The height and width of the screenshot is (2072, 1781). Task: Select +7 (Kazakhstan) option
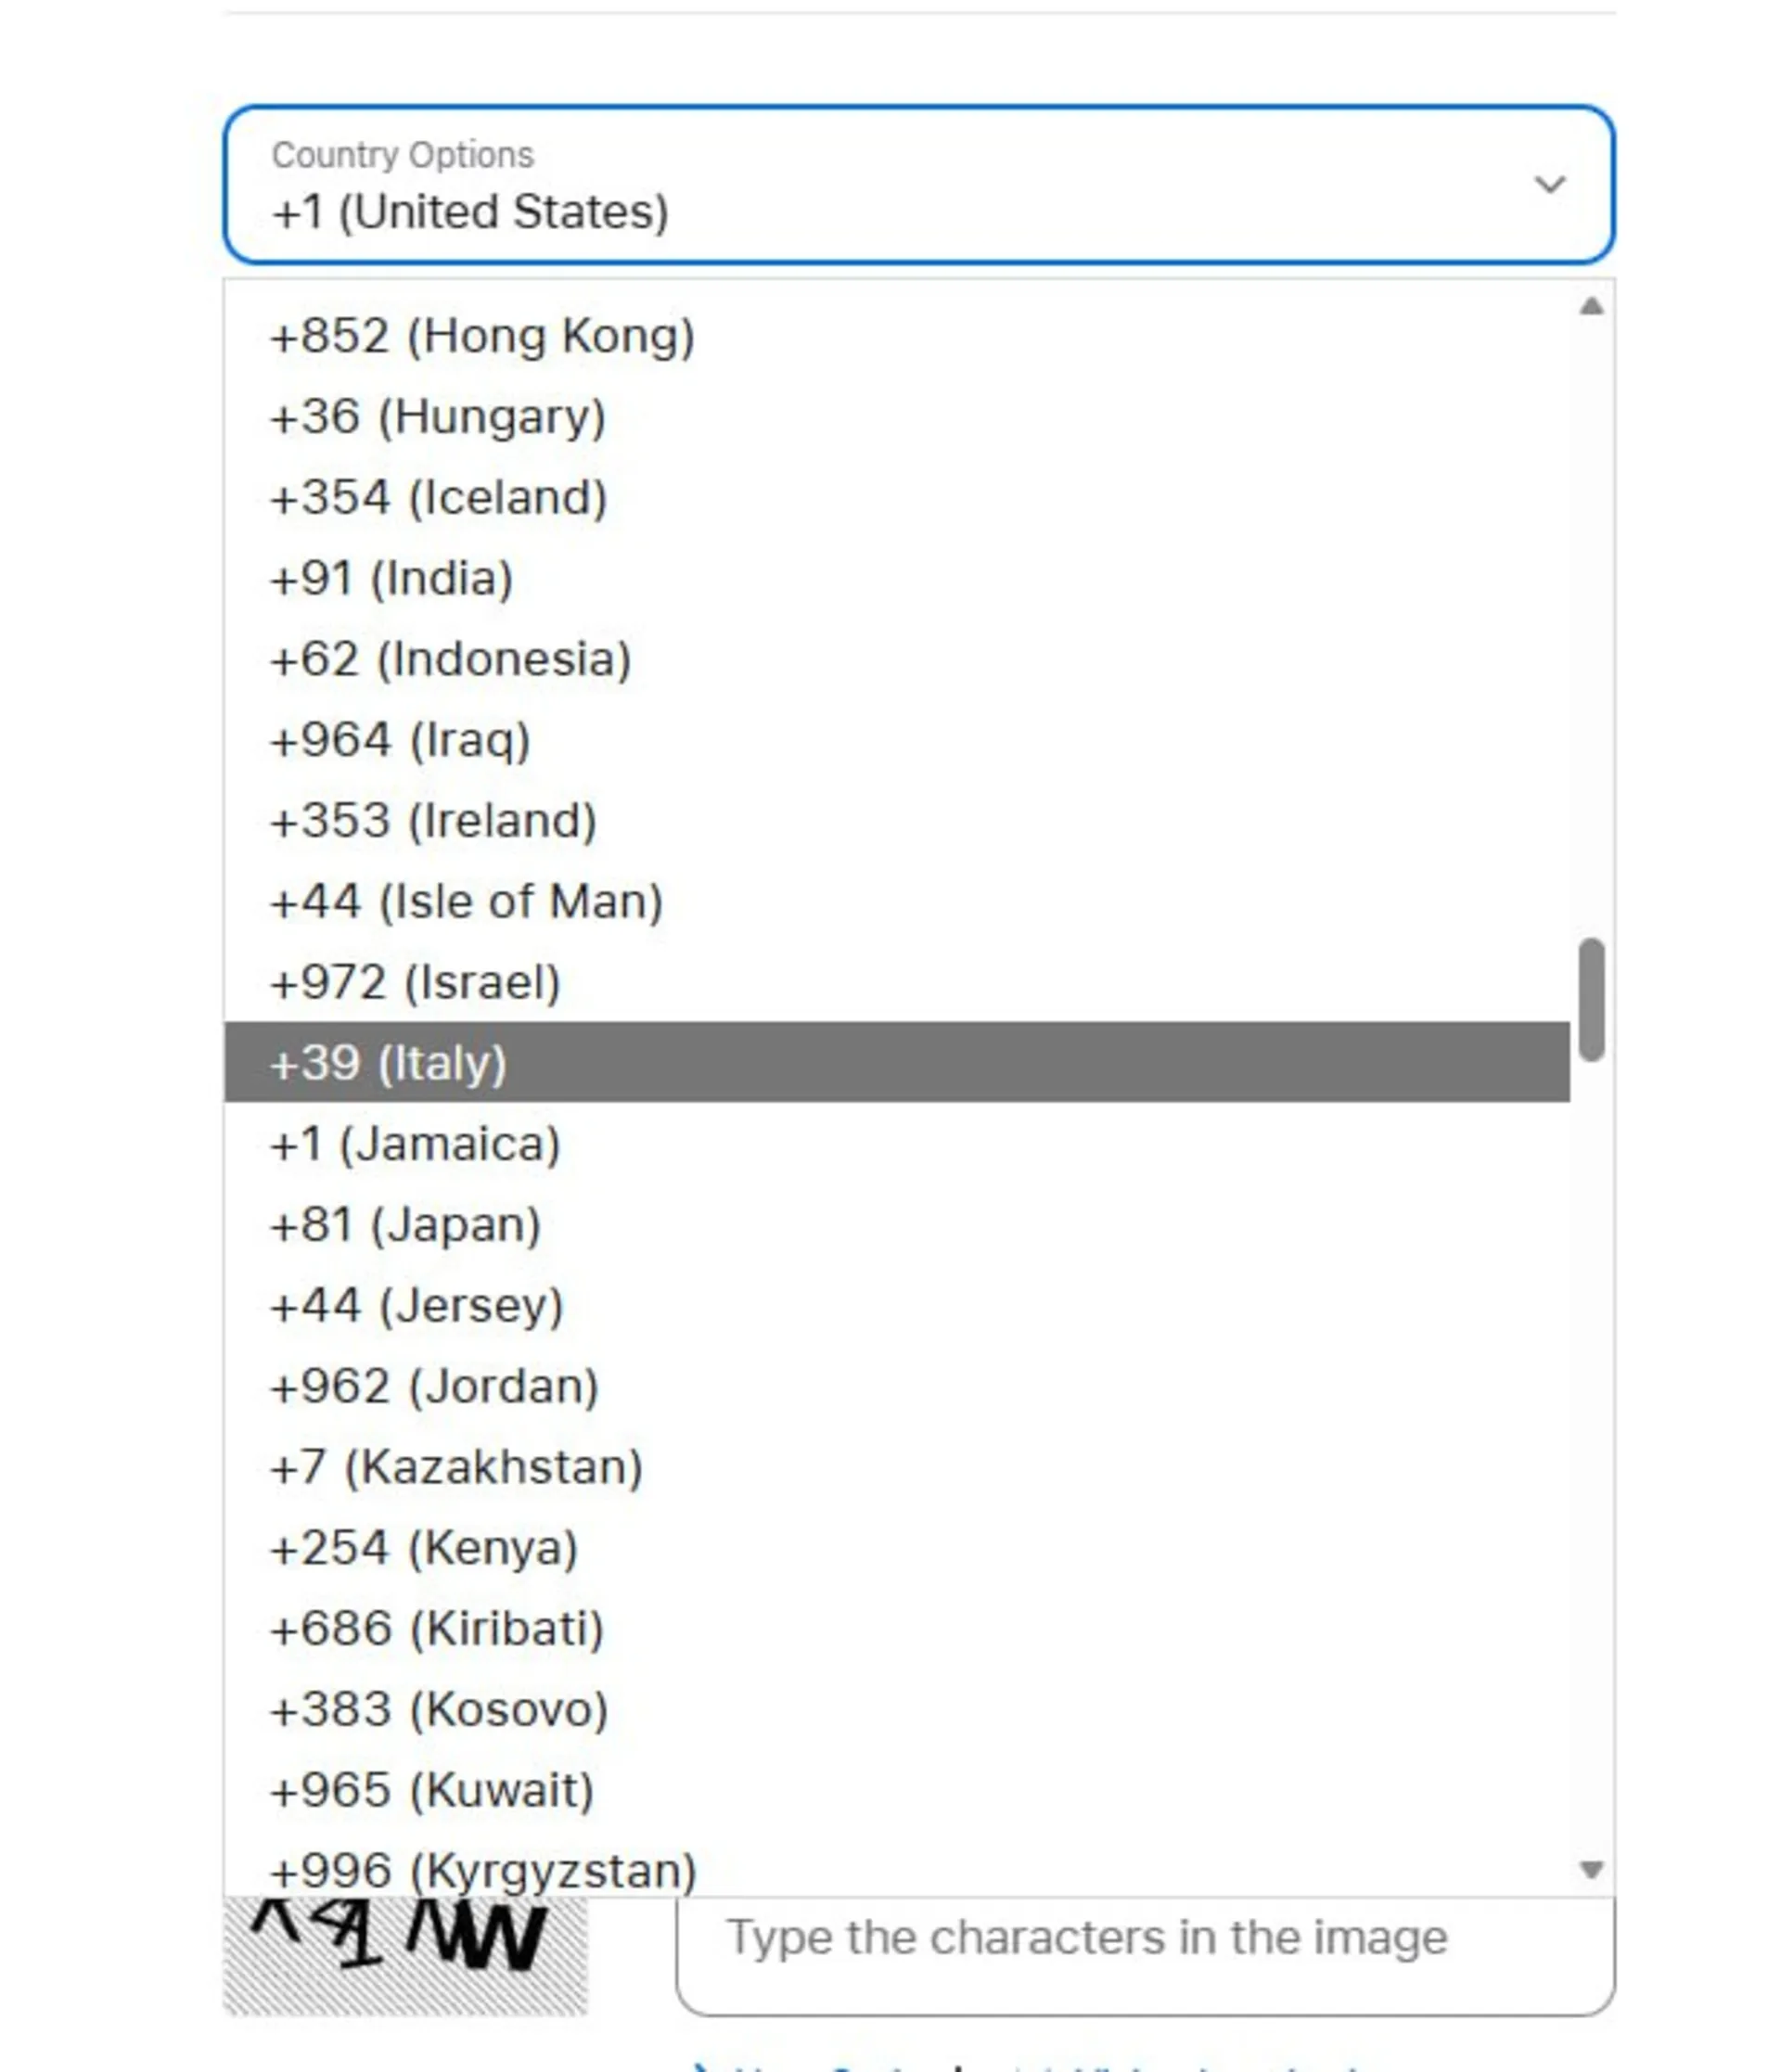coord(457,1468)
